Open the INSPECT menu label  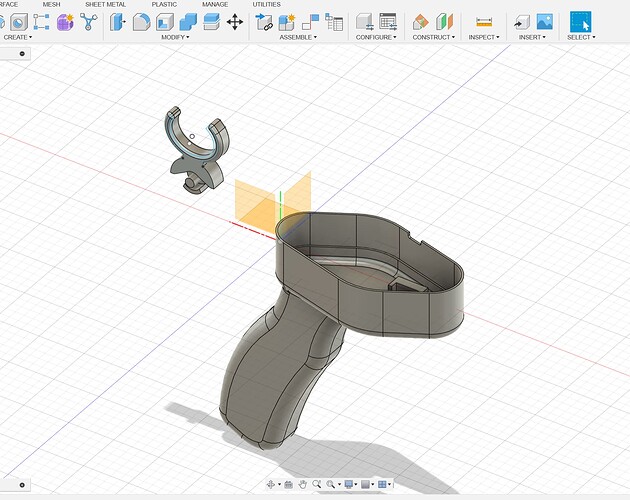[x=484, y=37]
